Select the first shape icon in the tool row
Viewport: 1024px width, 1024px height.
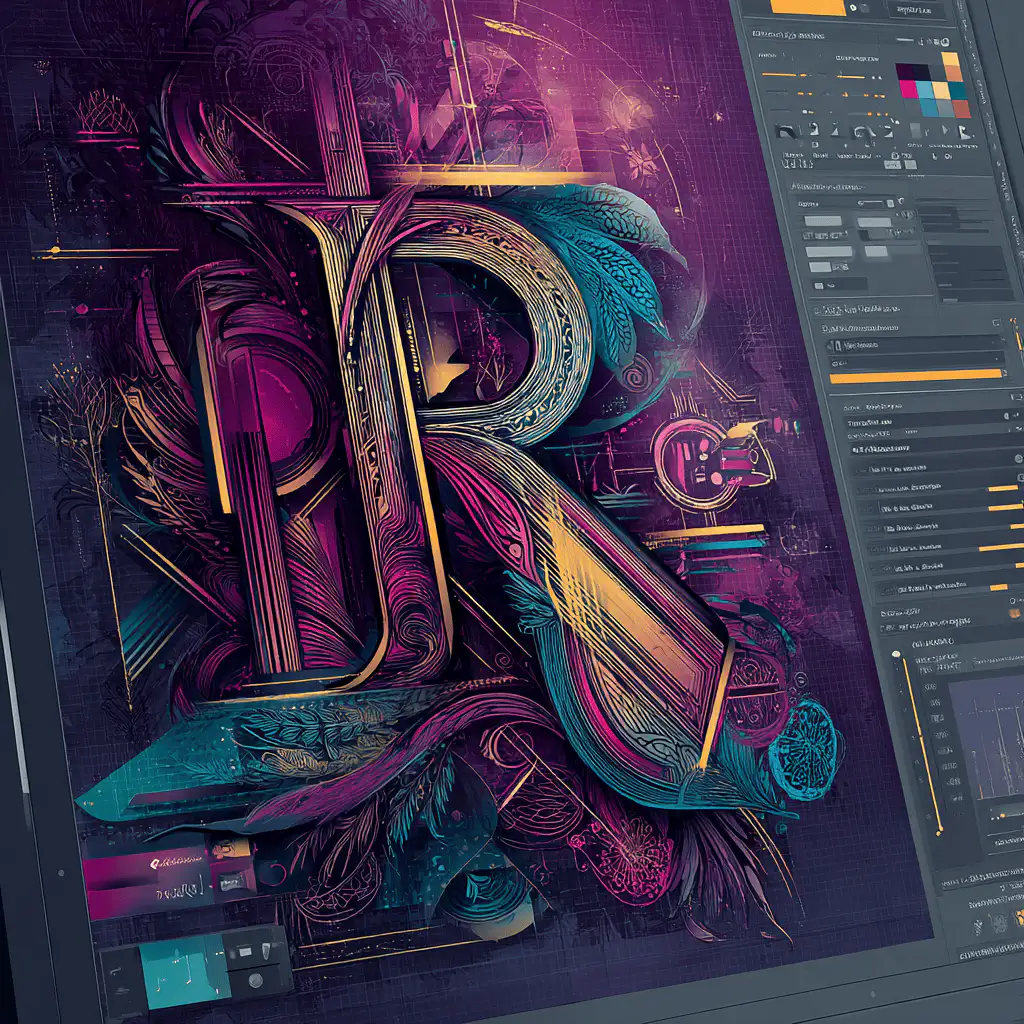point(787,130)
